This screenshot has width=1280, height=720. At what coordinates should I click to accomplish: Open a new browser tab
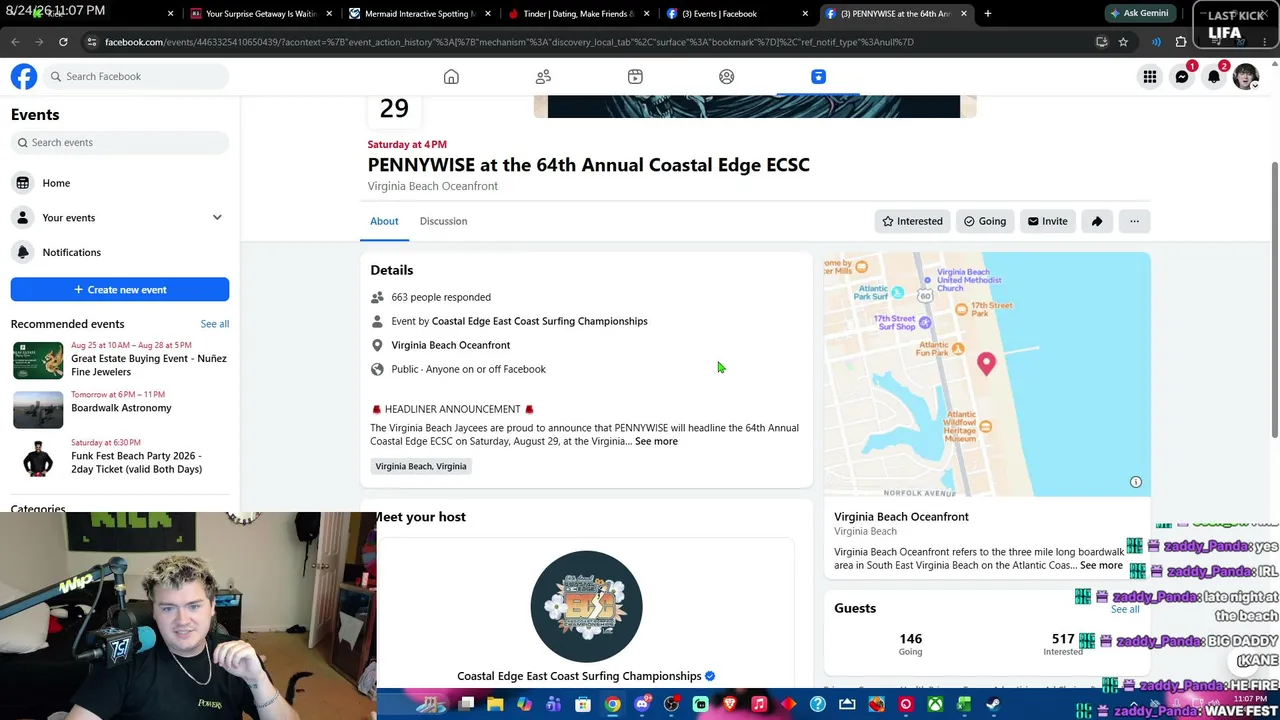tap(988, 14)
